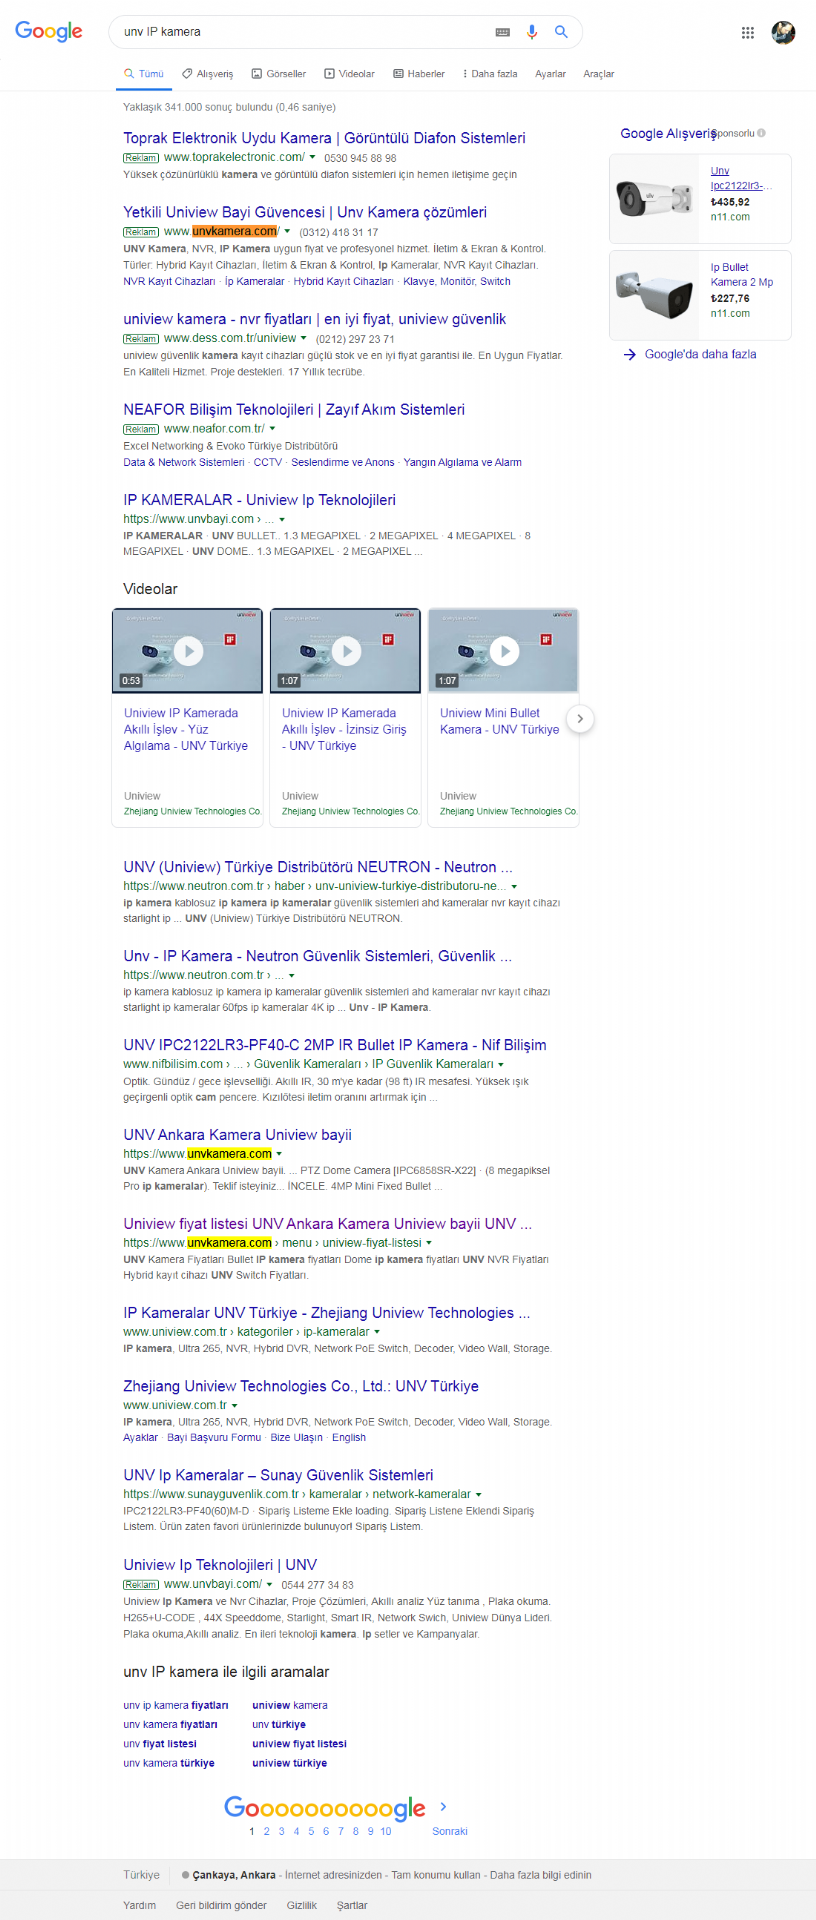
Task: Click the next page arrow above Sonraki
Action: pos(443,1806)
